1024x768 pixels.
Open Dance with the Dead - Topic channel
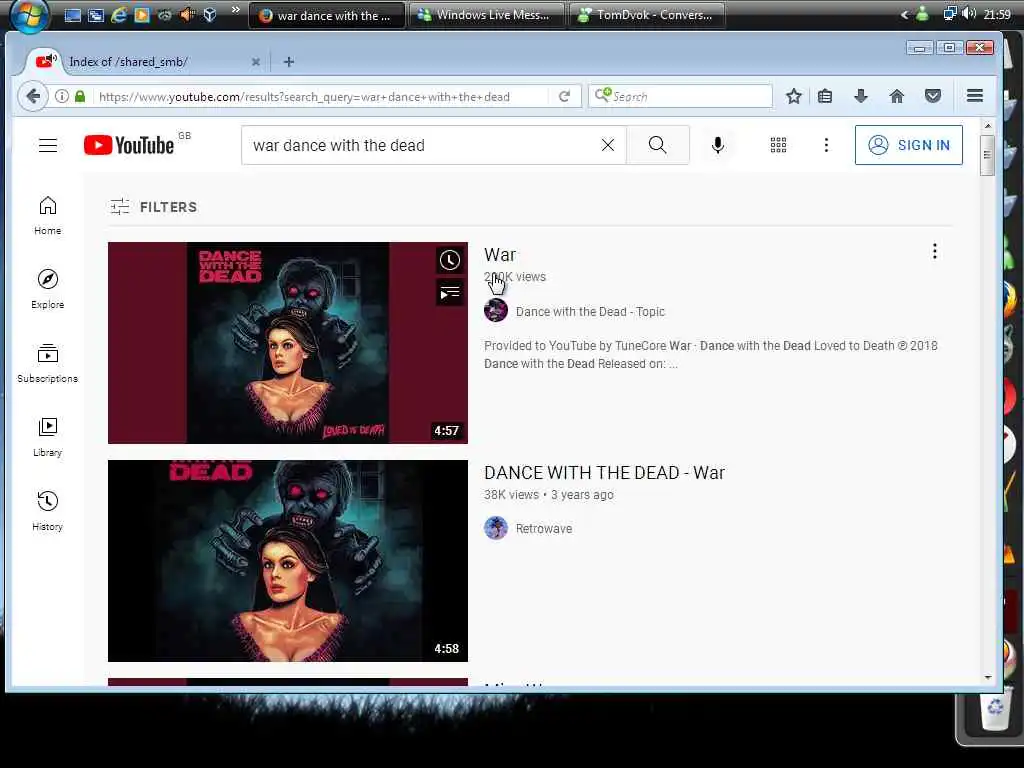point(590,312)
